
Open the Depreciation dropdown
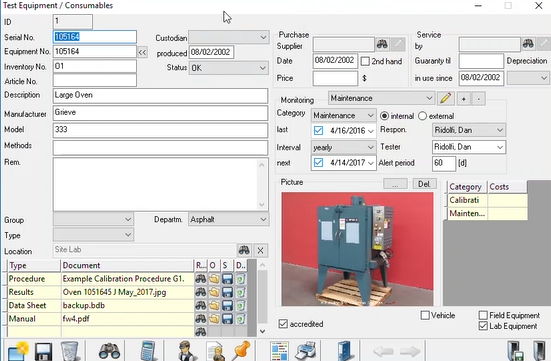(x=528, y=78)
